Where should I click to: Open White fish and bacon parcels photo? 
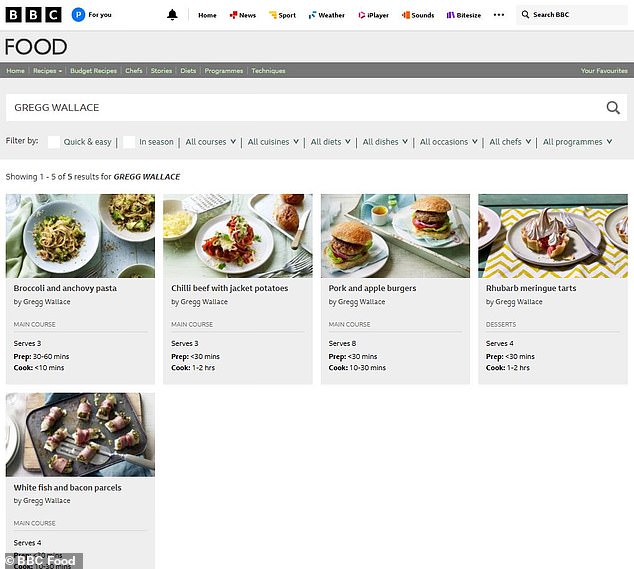pyautogui.click(x=80, y=435)
